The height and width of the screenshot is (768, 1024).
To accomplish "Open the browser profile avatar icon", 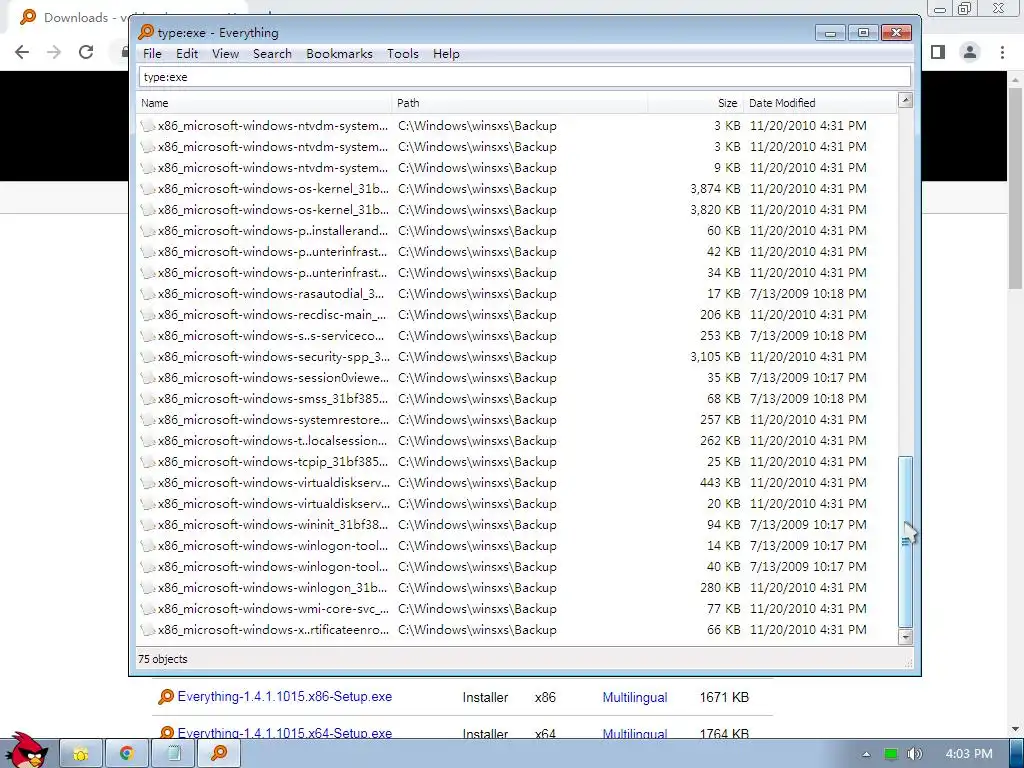I will pos(970,52).
